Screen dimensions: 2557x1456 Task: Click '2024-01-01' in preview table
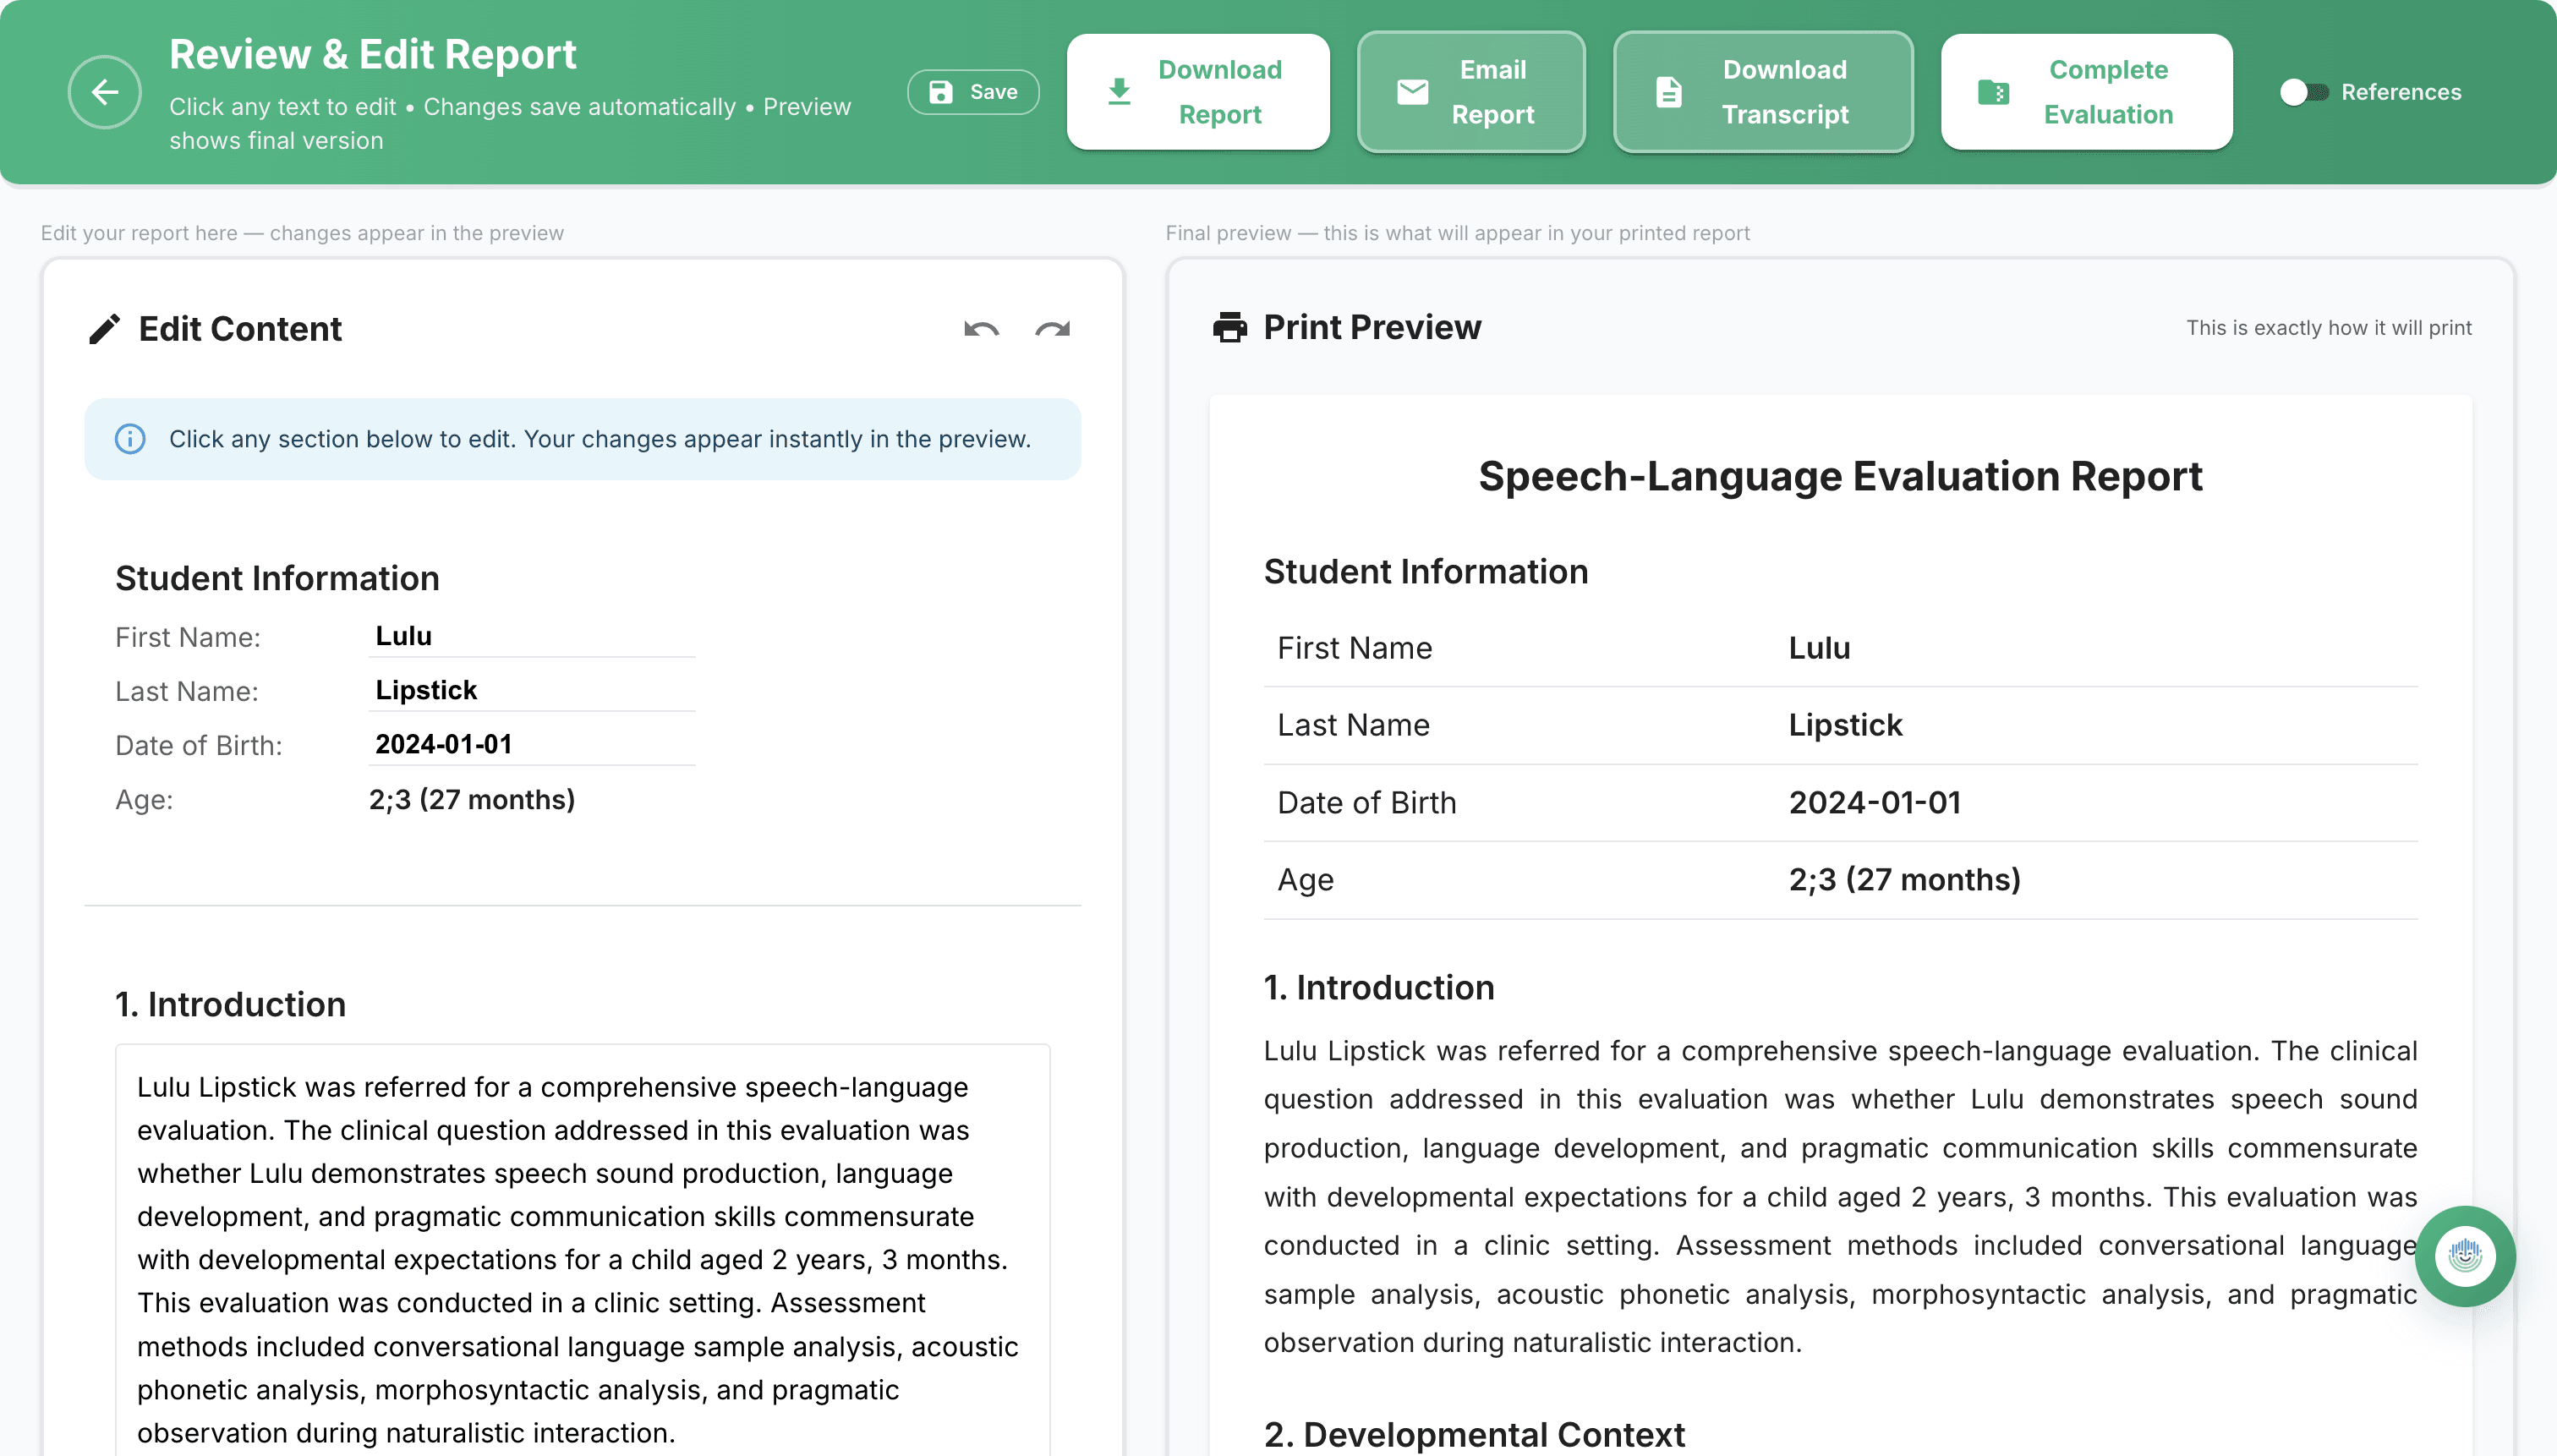point(1875,802)
